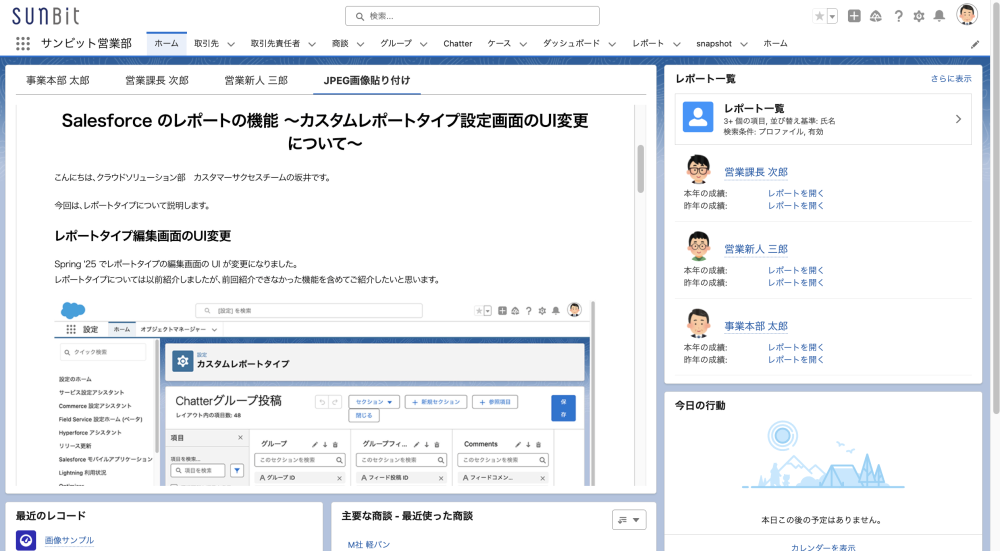
Task: Click the embedded Salesforce setup screenshot image
Action: tap(325, 393)
